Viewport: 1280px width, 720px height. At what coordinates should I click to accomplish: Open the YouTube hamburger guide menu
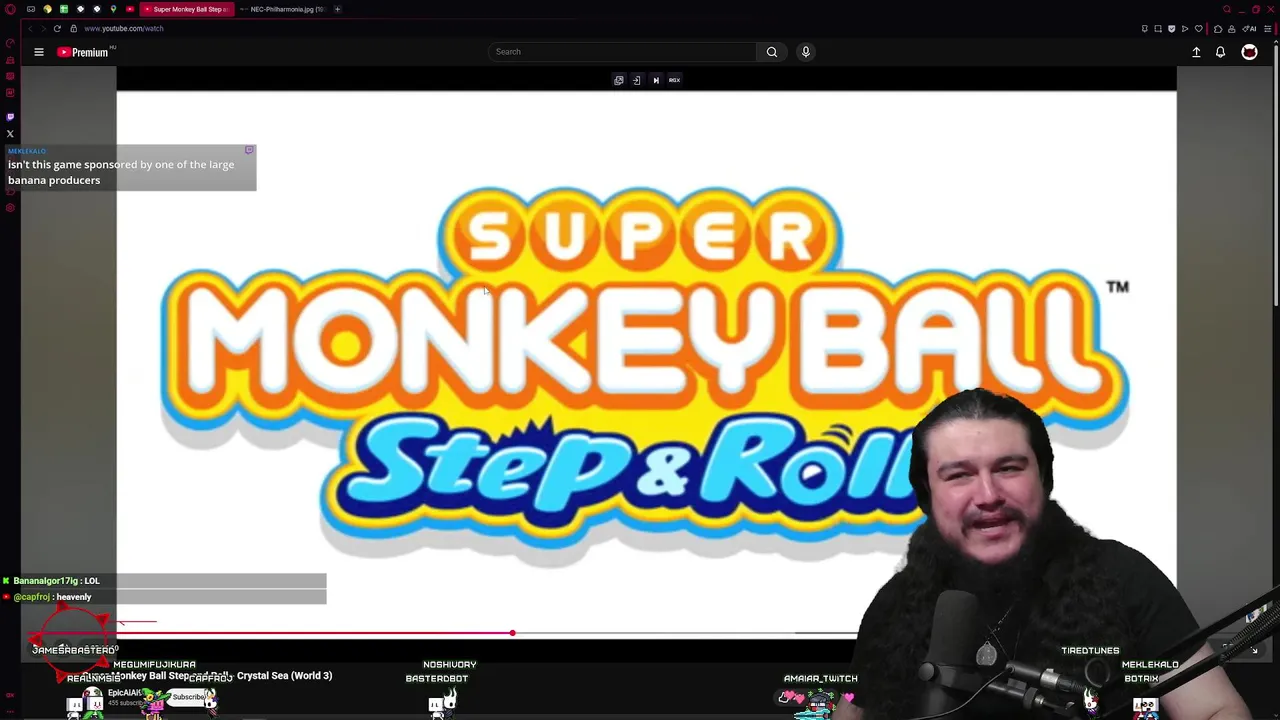pos(39,52)
